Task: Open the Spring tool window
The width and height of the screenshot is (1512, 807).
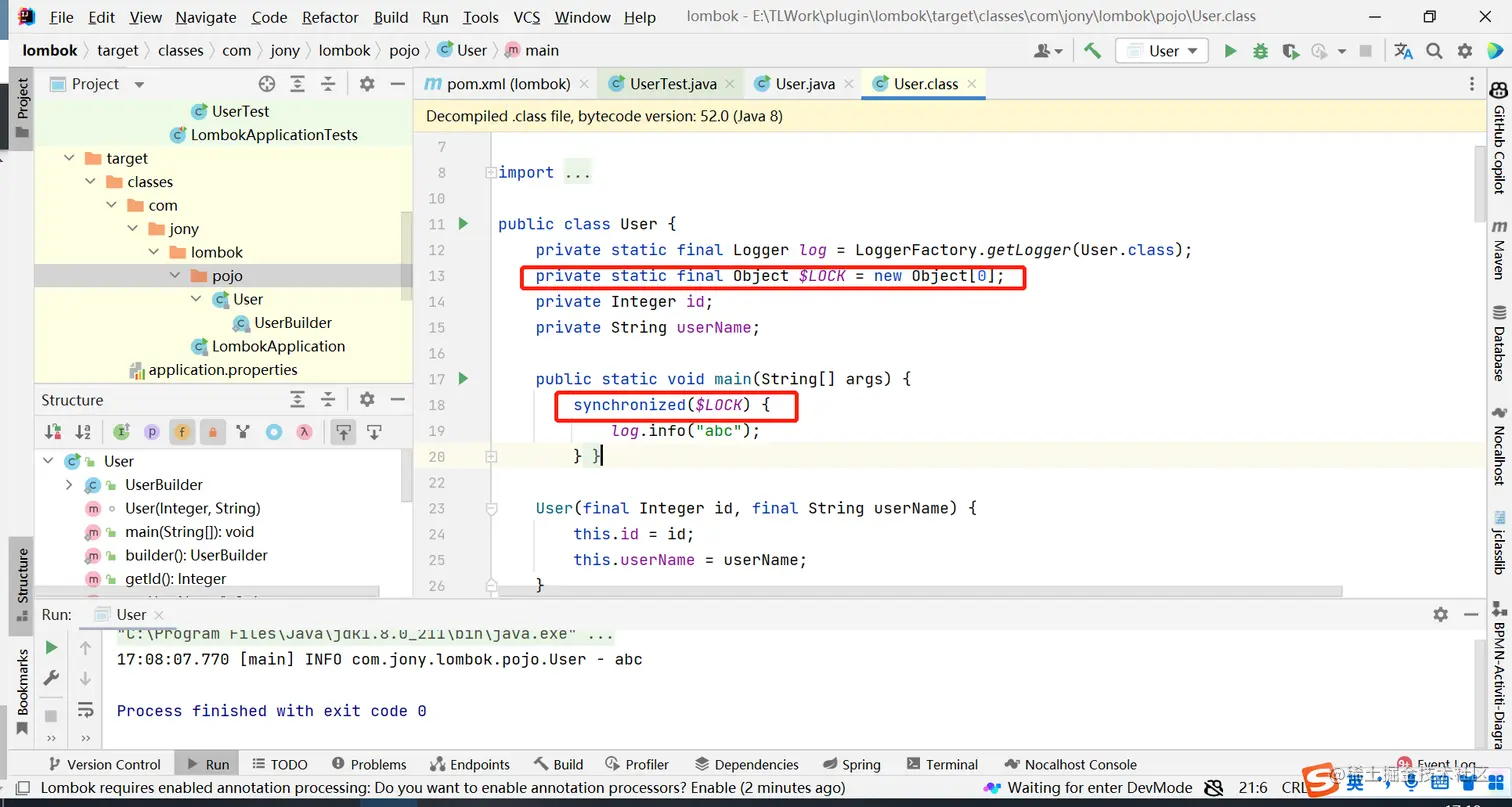Action: click(x=850, y=764)
